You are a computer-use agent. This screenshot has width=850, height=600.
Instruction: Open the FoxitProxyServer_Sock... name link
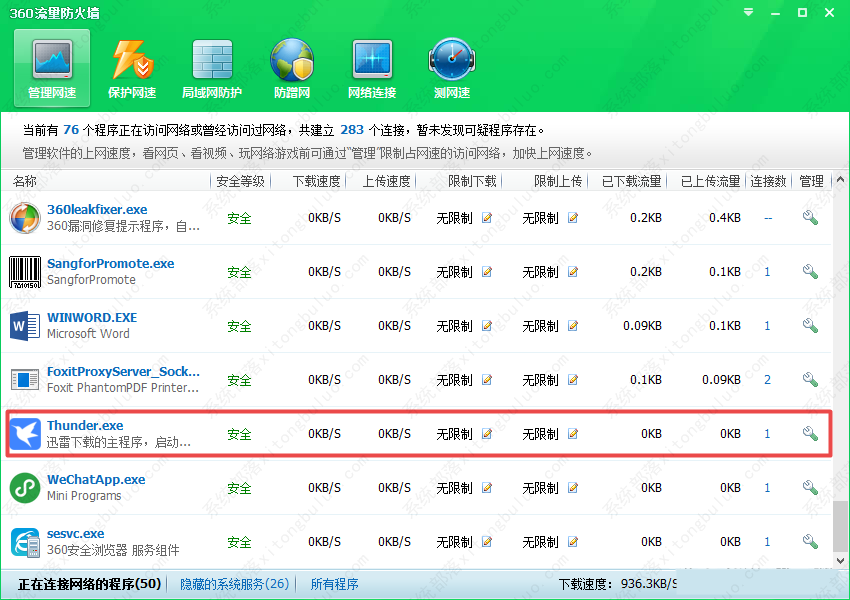pos(123,372)
